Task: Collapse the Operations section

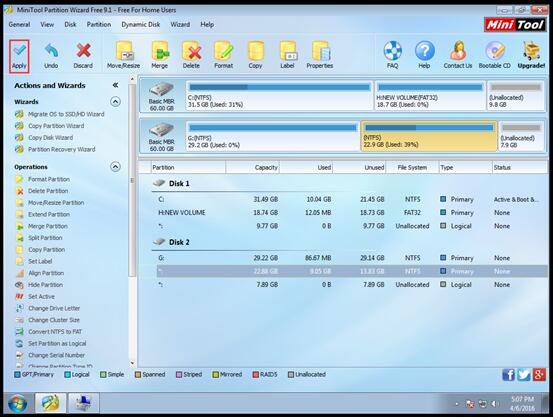Action: (115, 167)
